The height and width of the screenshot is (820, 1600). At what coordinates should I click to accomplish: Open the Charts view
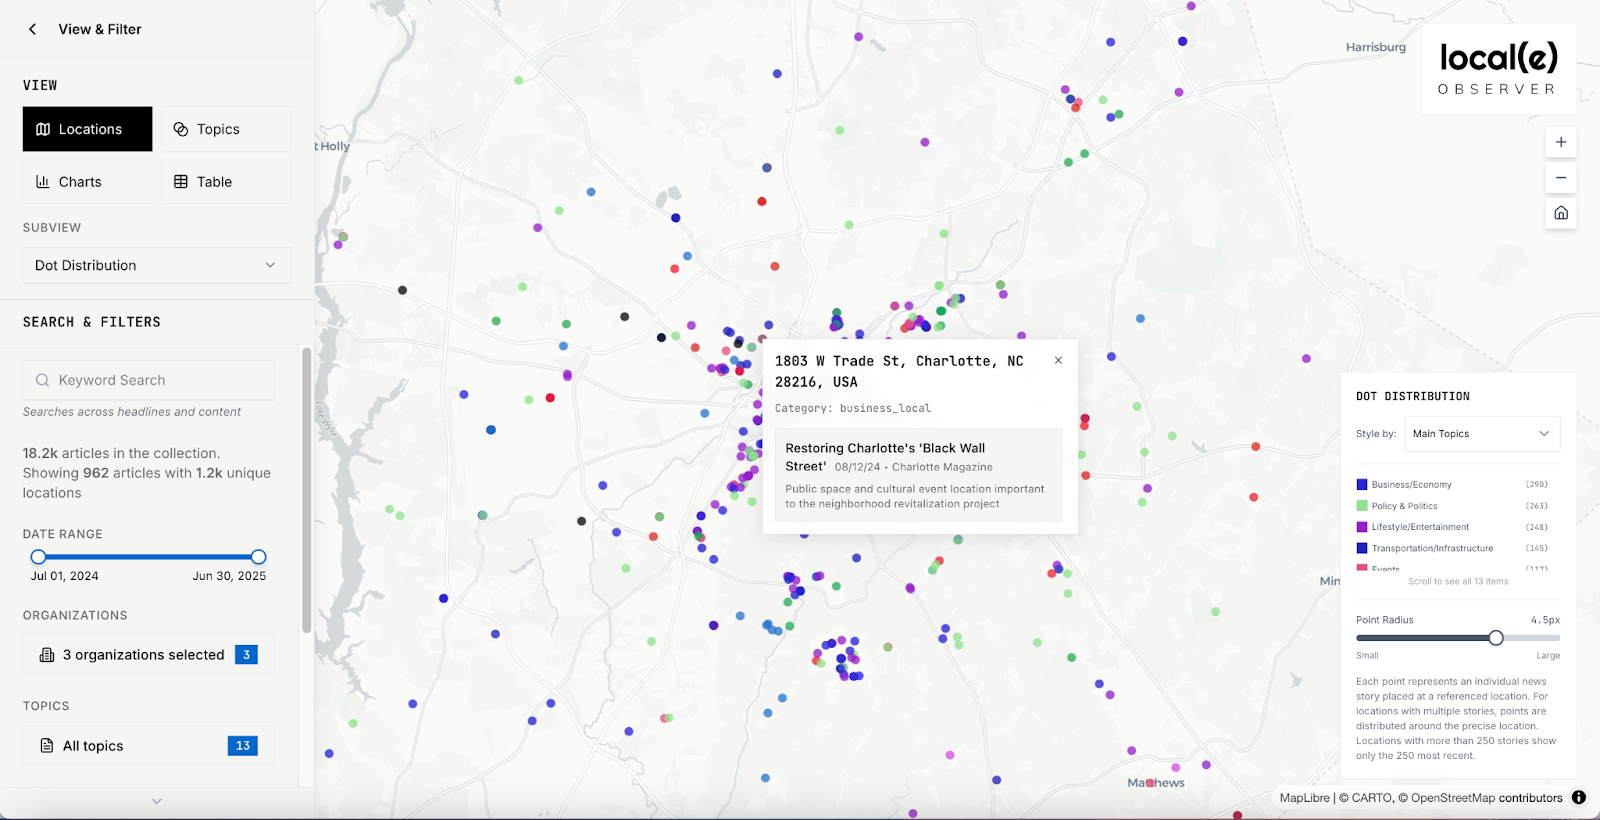[x=88, y=182]
